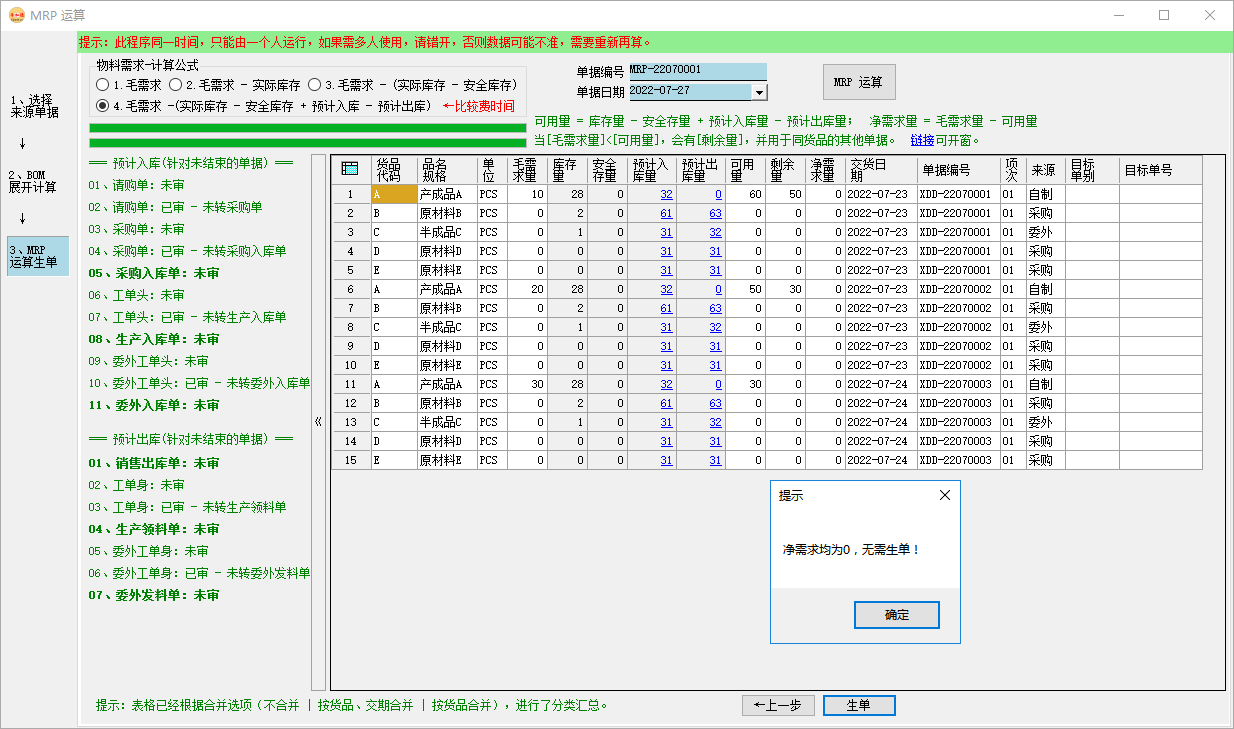
Task: Click 确定 in the 提示 dialog
Action: (x=896, y=615)
